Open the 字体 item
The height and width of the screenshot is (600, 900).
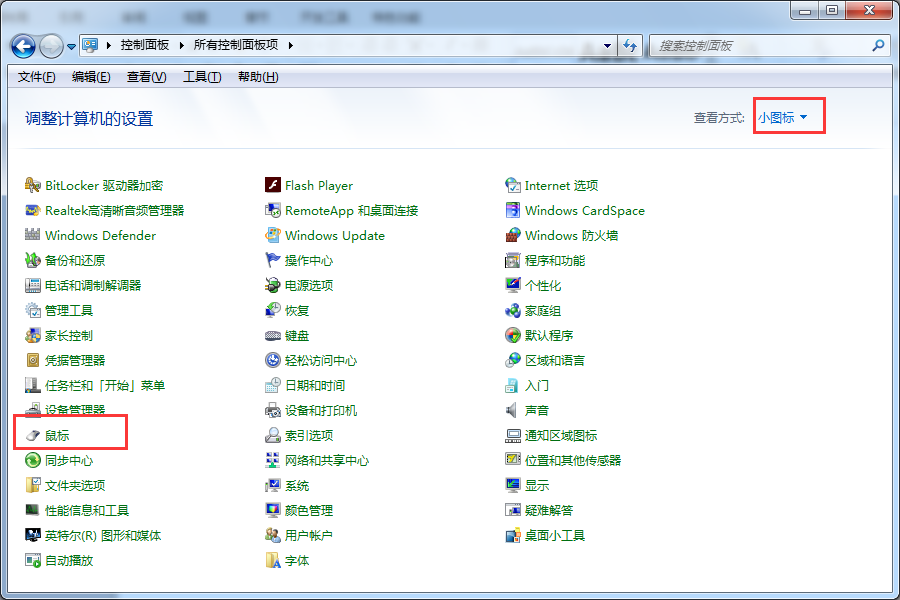pyautogui.click(x=297, y=560)
